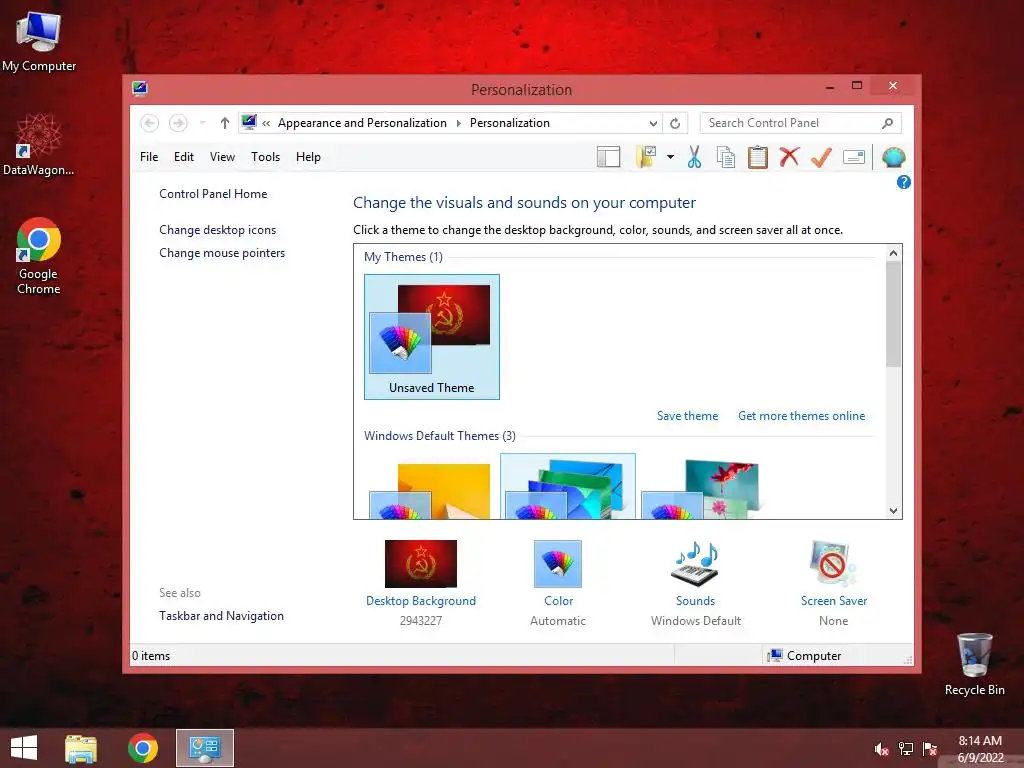Go up one level with Up arrow
This screenshot has height=768, width=1024.
point(225,123)
